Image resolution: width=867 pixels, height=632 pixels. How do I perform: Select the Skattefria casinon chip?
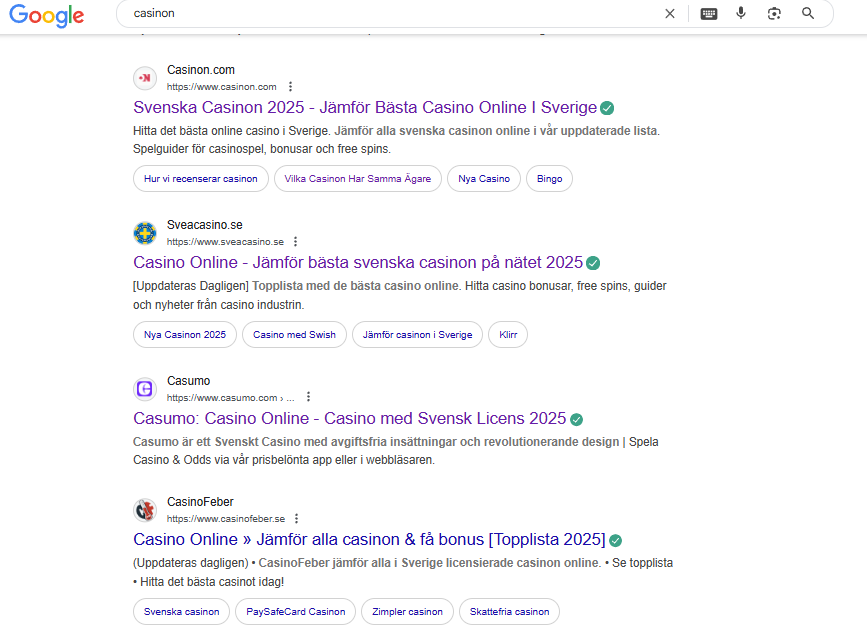pos(509,612)
